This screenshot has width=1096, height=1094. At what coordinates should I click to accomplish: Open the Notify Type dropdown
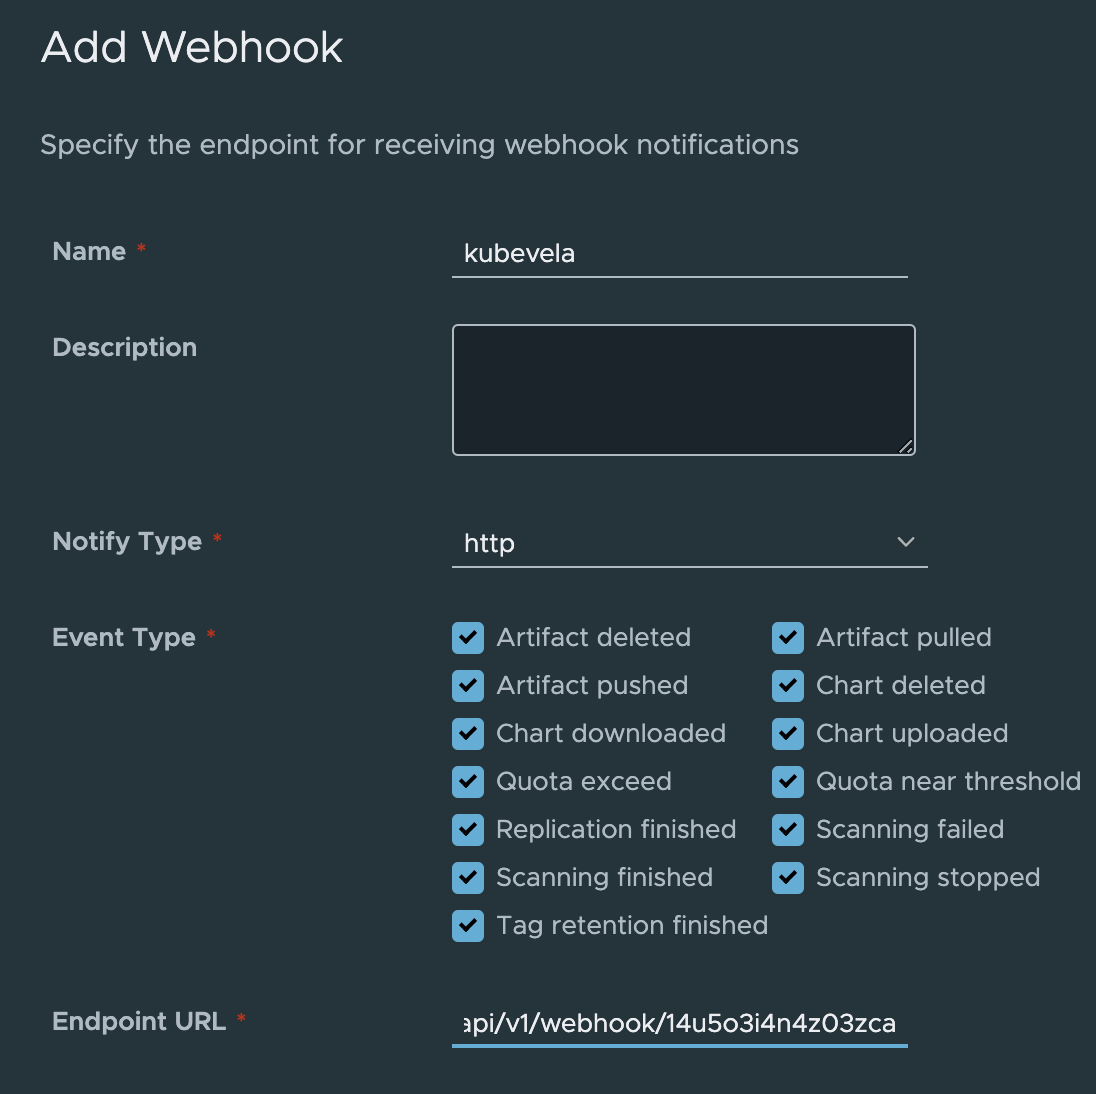click(680, 543)
